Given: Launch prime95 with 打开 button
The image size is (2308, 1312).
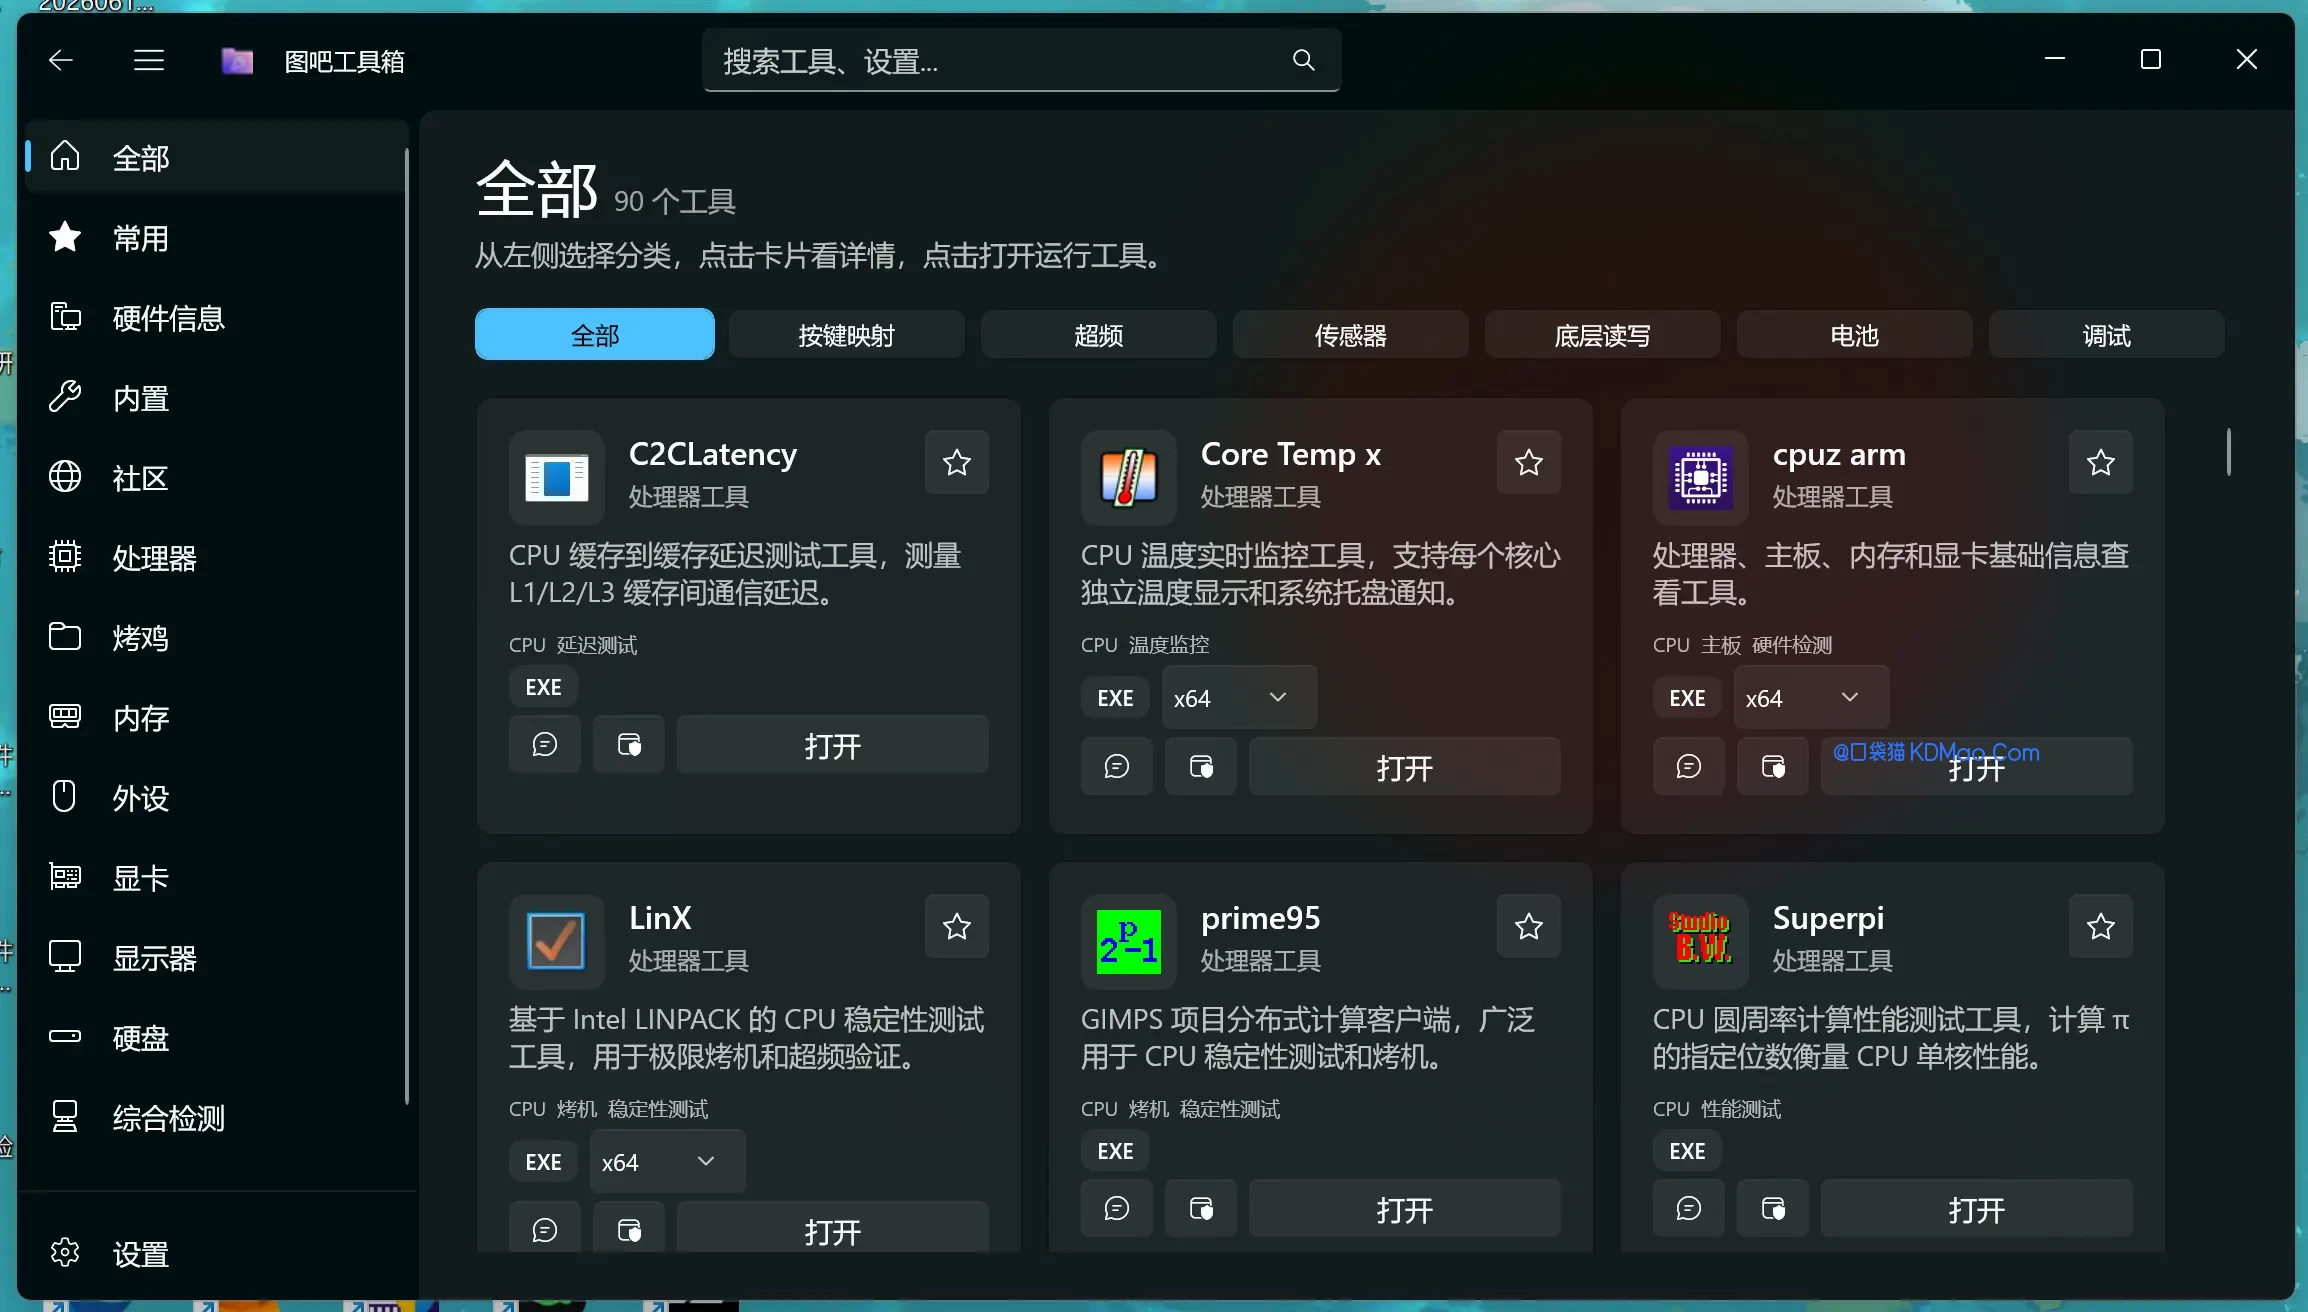Looking at the screenshot, I should tap(1405, 1208).
